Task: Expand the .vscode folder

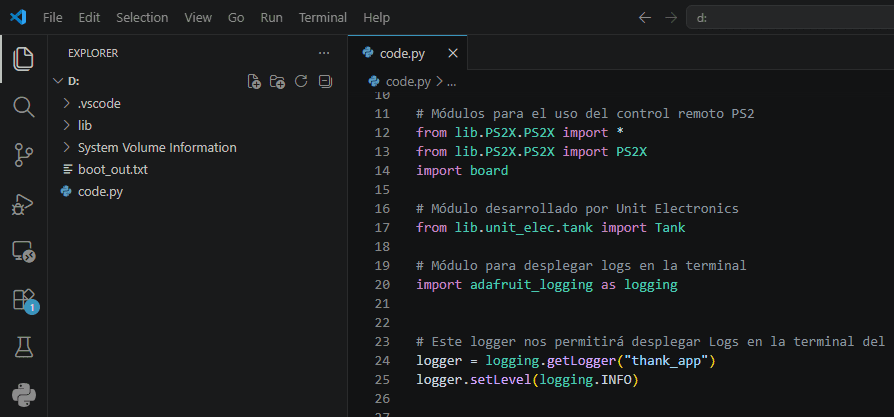Action: click(x=67, y=104)
